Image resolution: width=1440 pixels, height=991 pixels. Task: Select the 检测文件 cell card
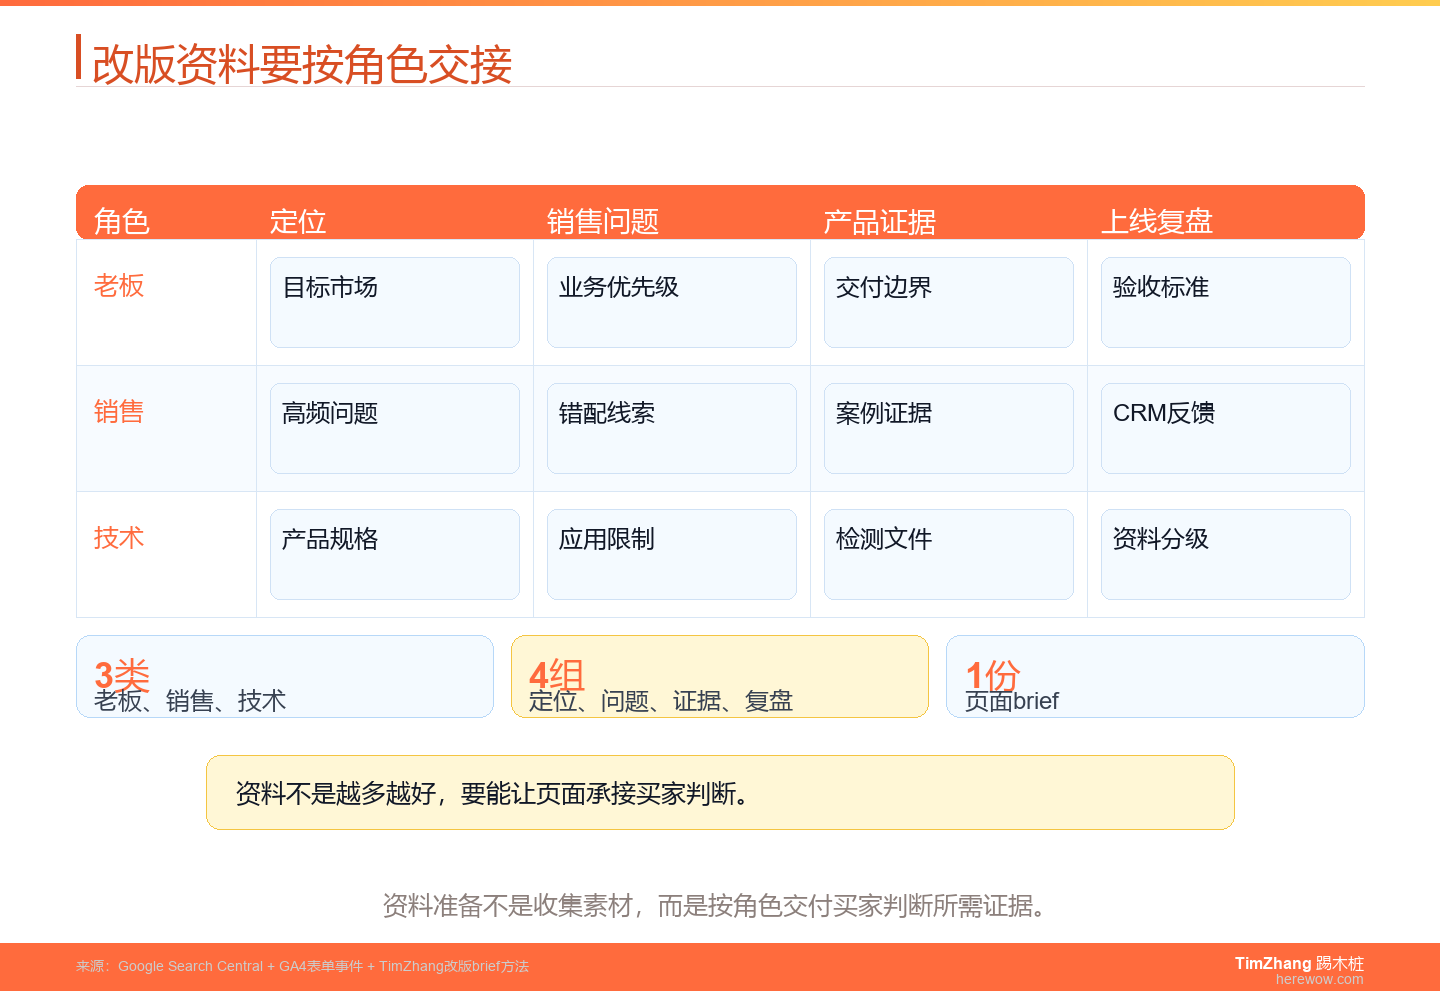(949, 555)
